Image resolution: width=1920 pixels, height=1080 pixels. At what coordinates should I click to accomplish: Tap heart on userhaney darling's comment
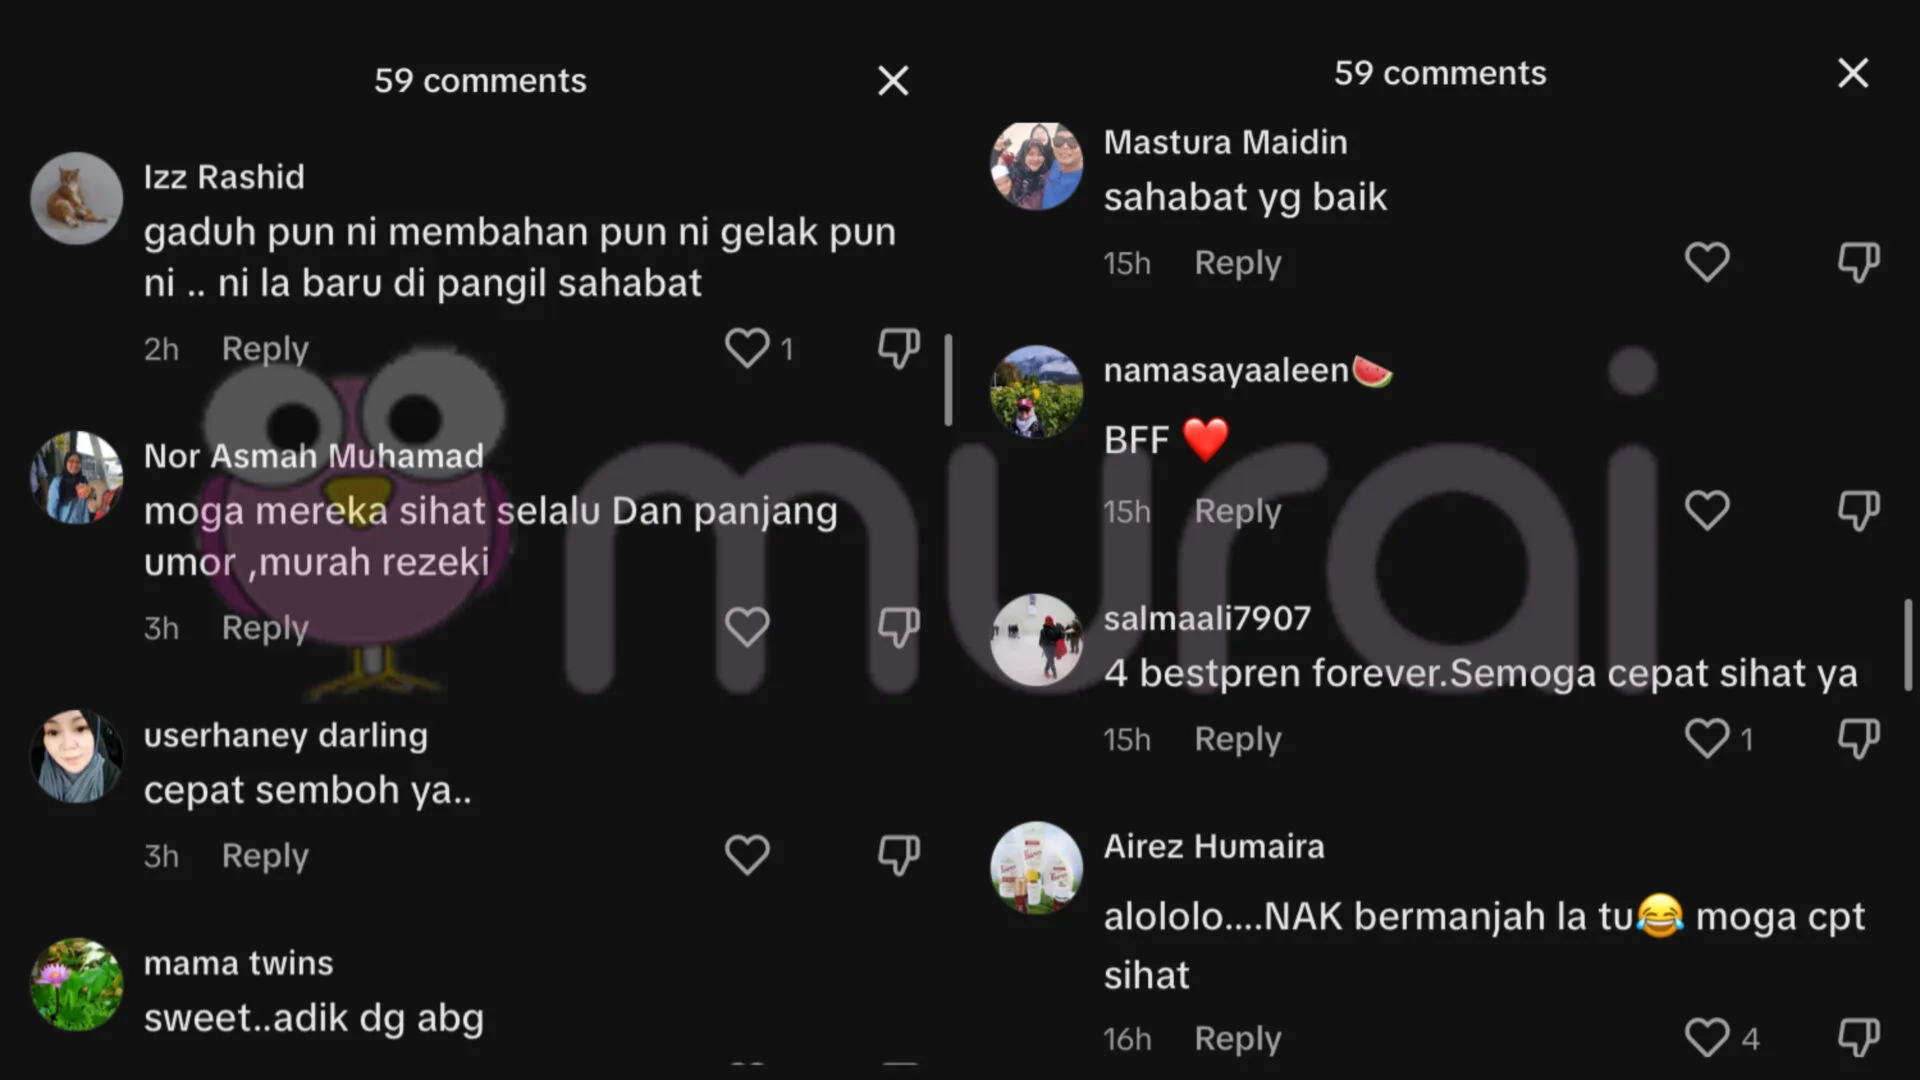point(747,856)
